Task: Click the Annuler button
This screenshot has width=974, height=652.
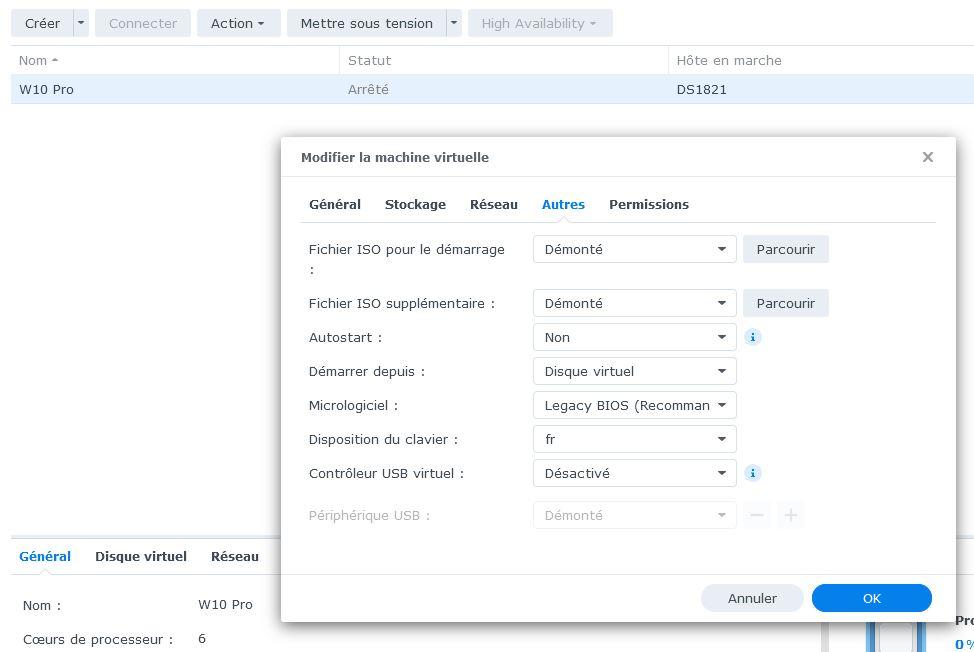Action: coord(752,598)
